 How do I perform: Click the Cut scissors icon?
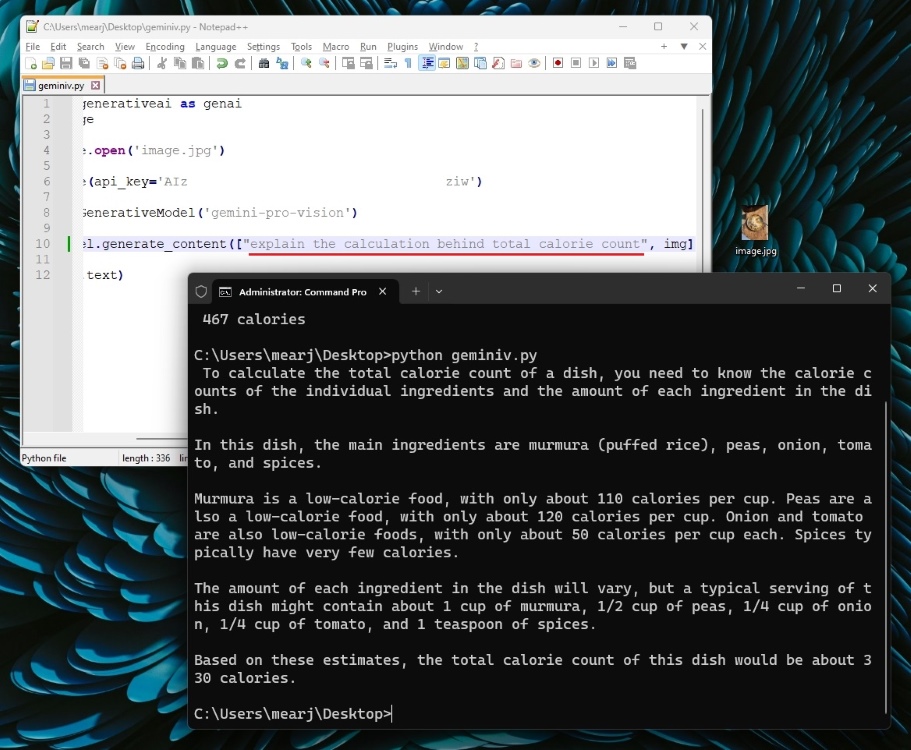click(x=162, y=63)
